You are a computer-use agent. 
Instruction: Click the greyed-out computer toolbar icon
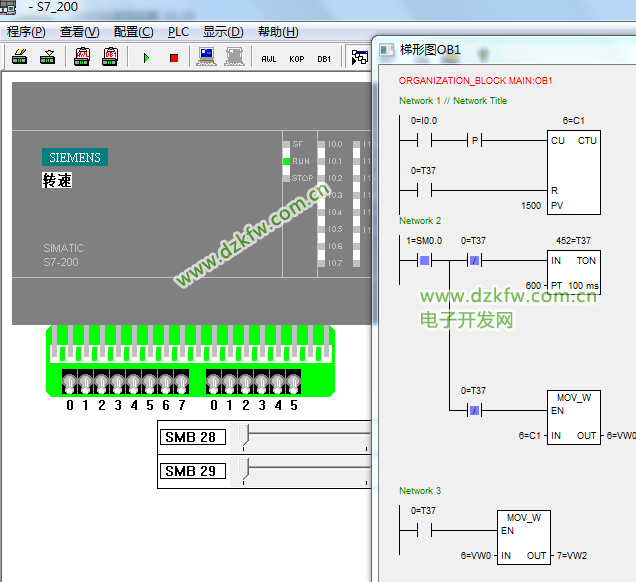234,57
